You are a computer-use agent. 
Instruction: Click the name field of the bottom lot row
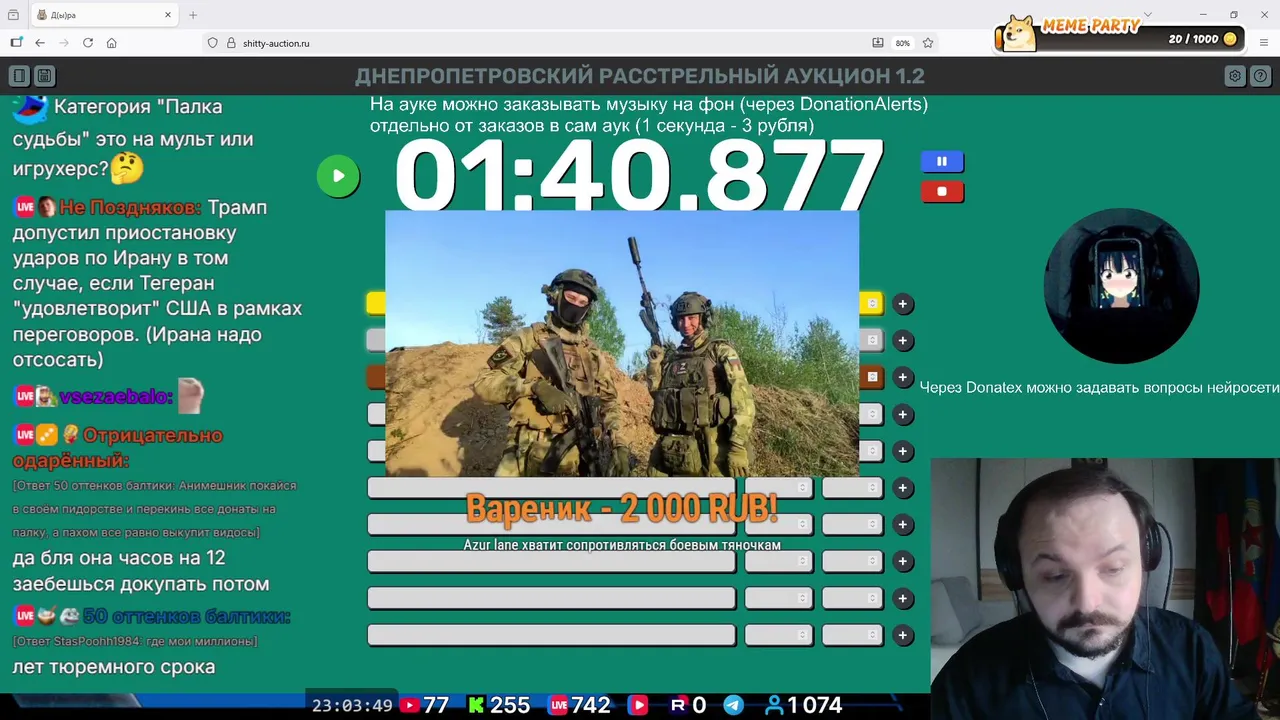pos(551,635)
